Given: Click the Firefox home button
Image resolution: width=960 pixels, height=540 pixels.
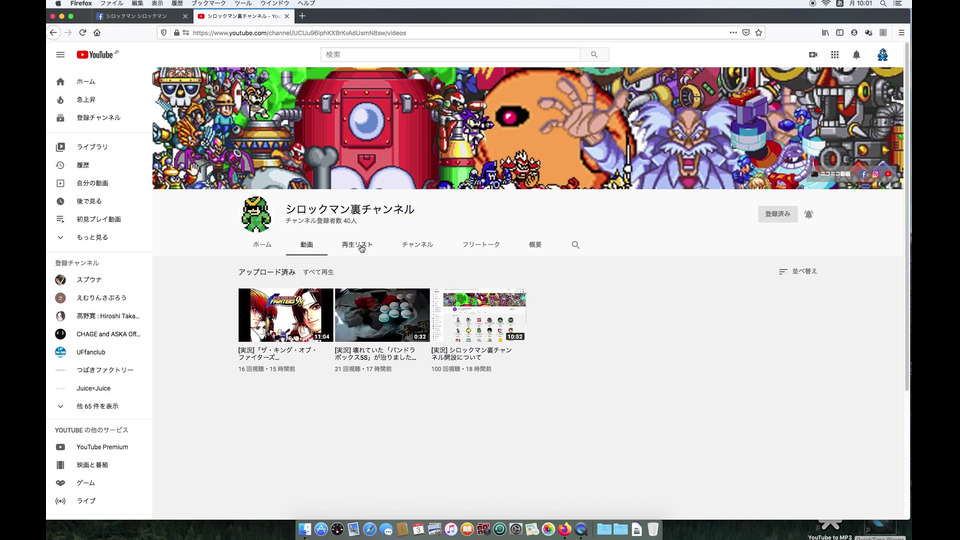Looking at the screenshot, I should pos(97,32).
